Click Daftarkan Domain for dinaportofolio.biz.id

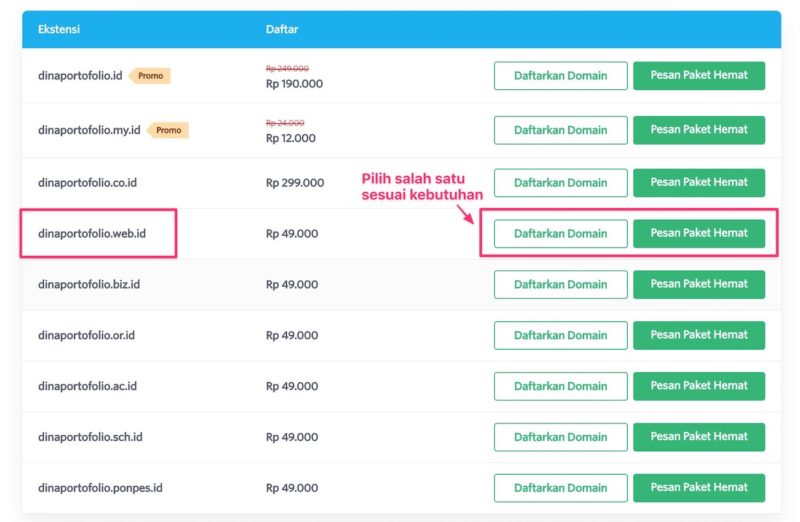point(560,284)
